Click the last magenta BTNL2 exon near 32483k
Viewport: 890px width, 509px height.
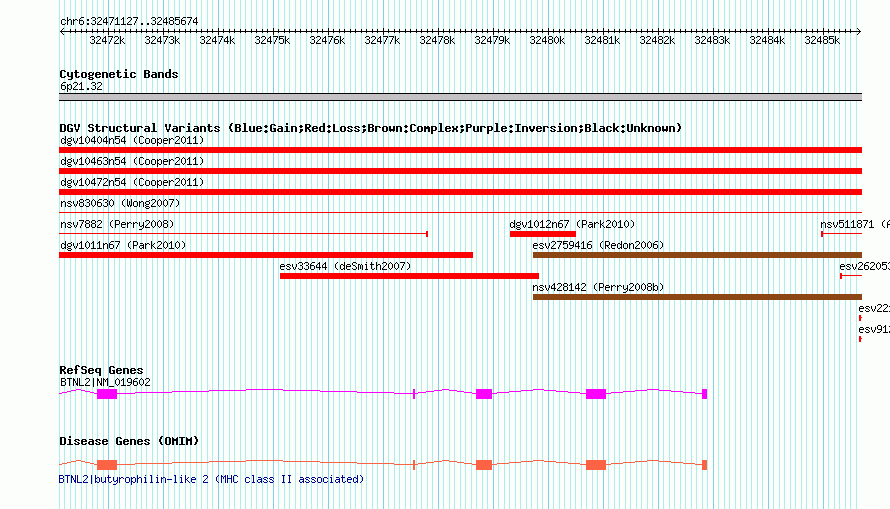(704, 394)
